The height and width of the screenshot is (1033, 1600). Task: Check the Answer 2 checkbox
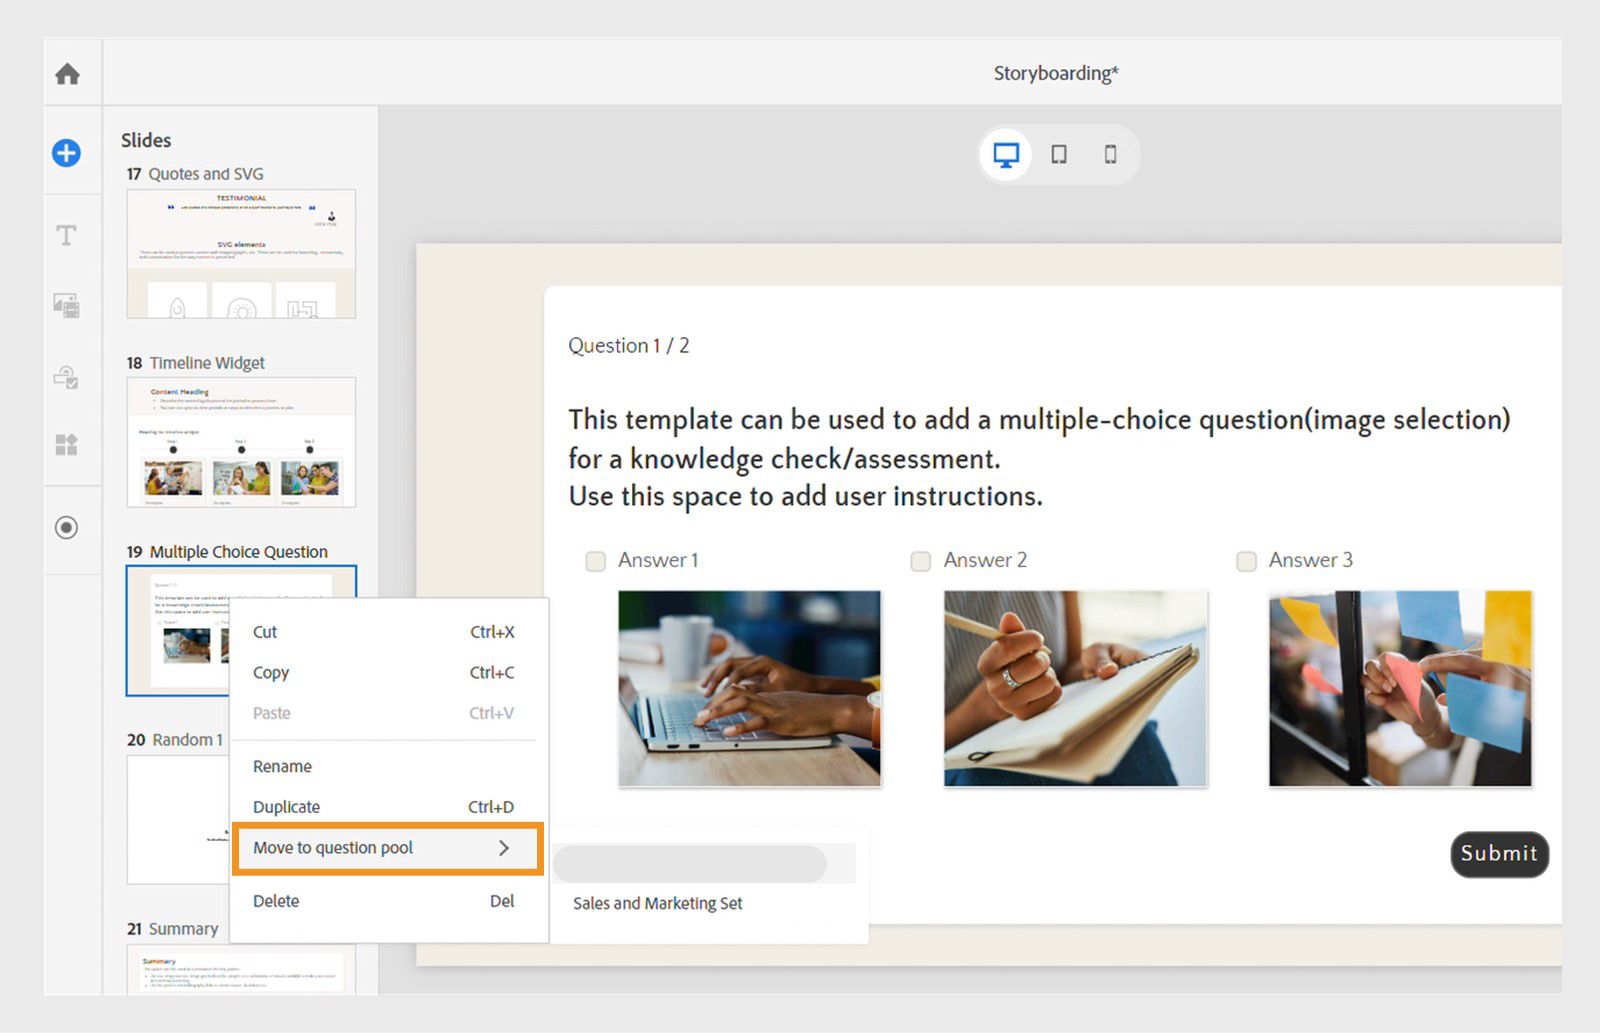(920, 561)
